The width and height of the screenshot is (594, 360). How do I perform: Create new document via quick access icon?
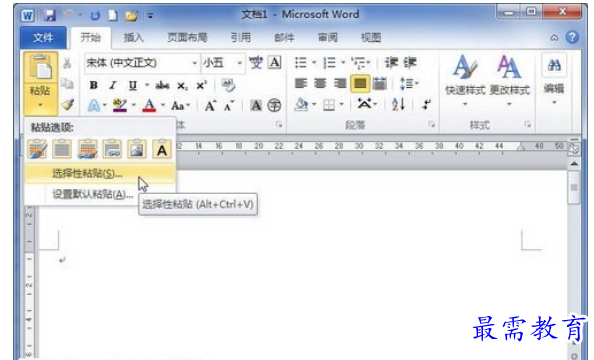[113, 15]
